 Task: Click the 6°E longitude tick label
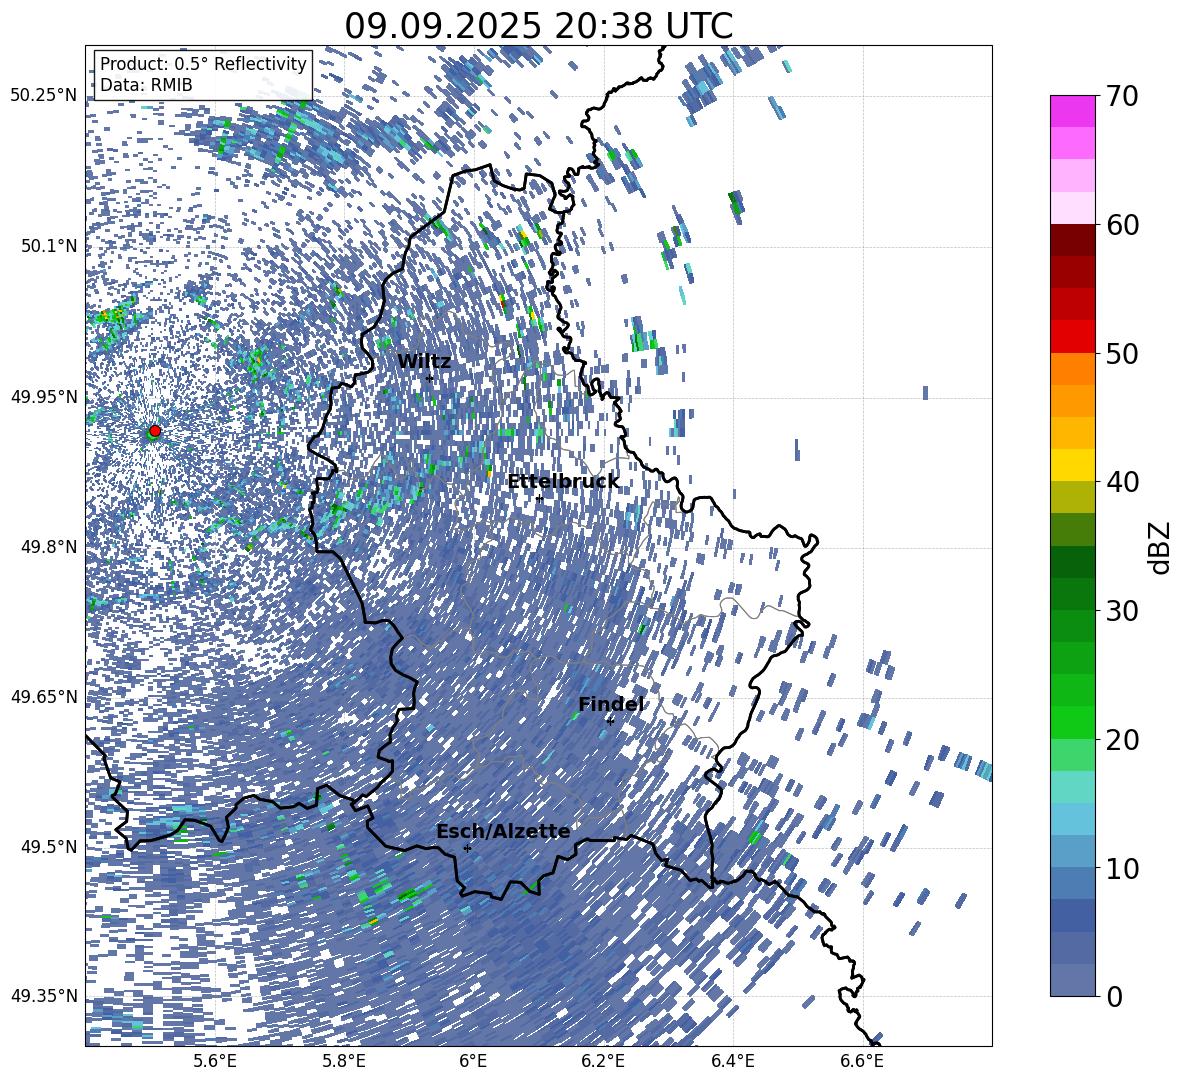click(473, 1061)
